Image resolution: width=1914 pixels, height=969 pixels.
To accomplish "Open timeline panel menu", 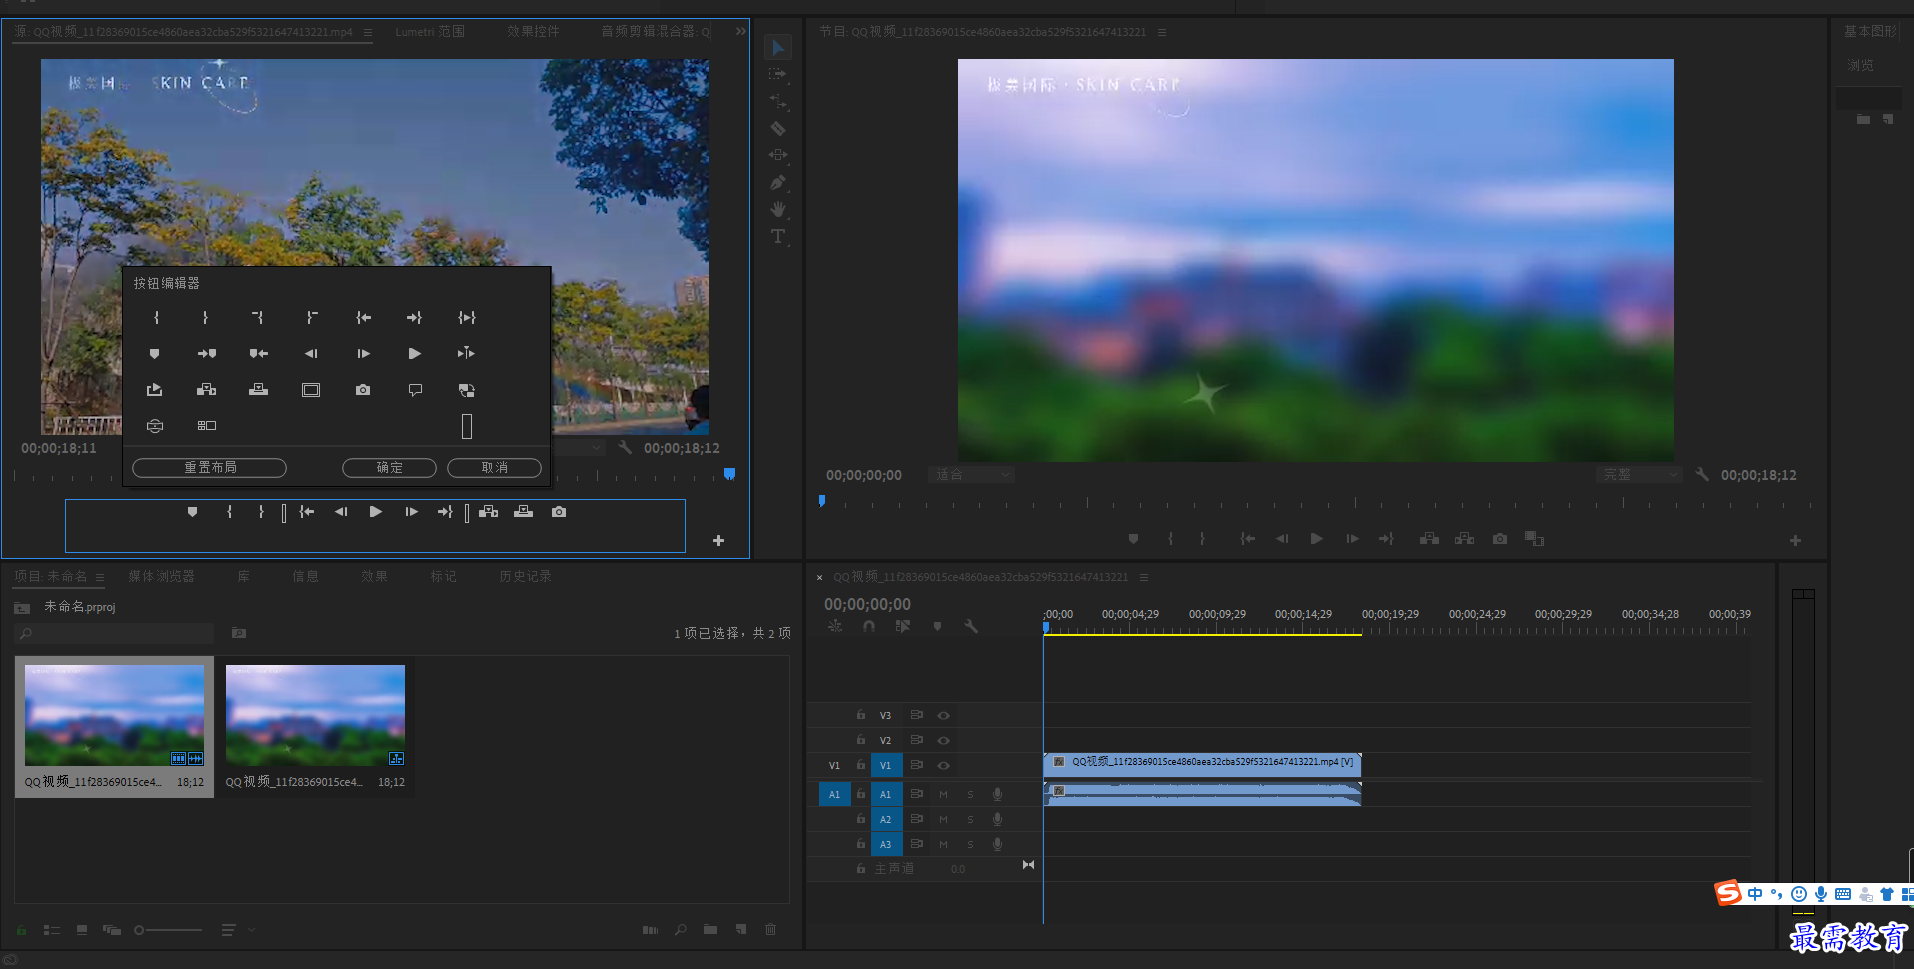I will pos(1144,577).
